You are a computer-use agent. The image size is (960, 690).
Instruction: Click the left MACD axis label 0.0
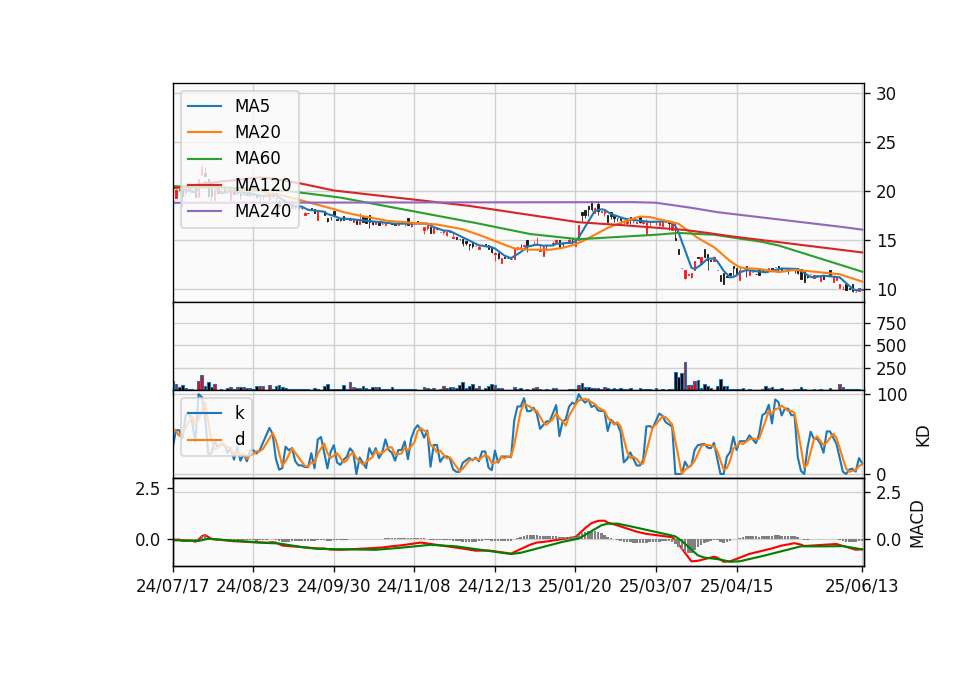pyautogui.click(x=148, y=540)
